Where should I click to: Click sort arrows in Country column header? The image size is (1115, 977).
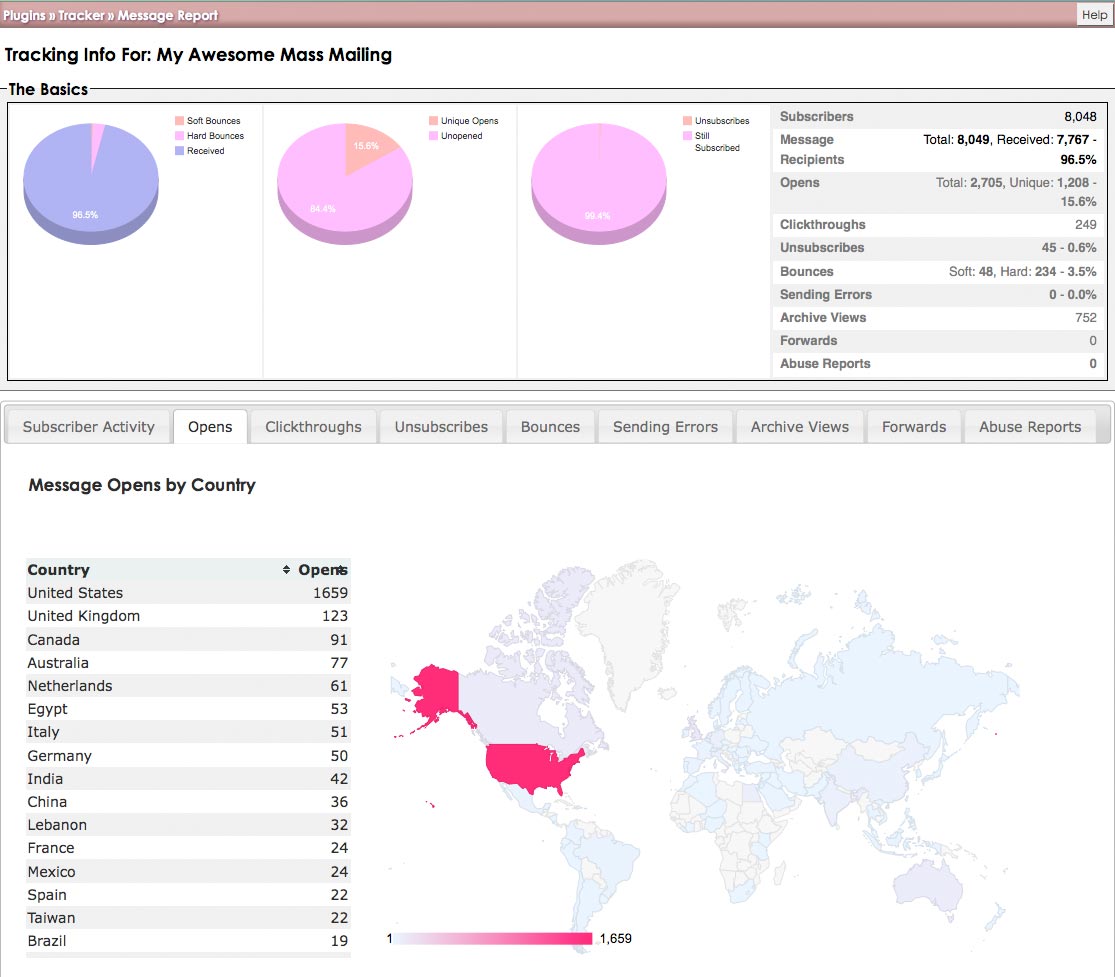pos(286,570)
